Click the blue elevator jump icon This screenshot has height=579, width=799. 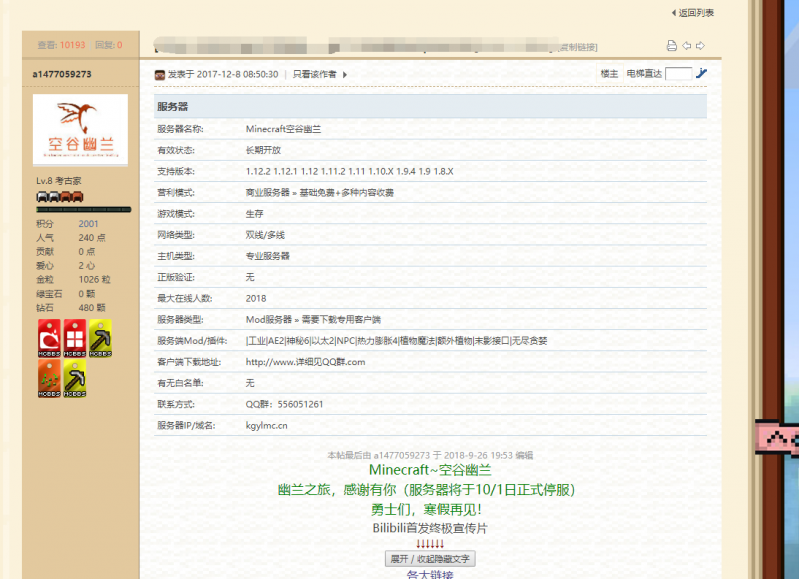point(701,74)
